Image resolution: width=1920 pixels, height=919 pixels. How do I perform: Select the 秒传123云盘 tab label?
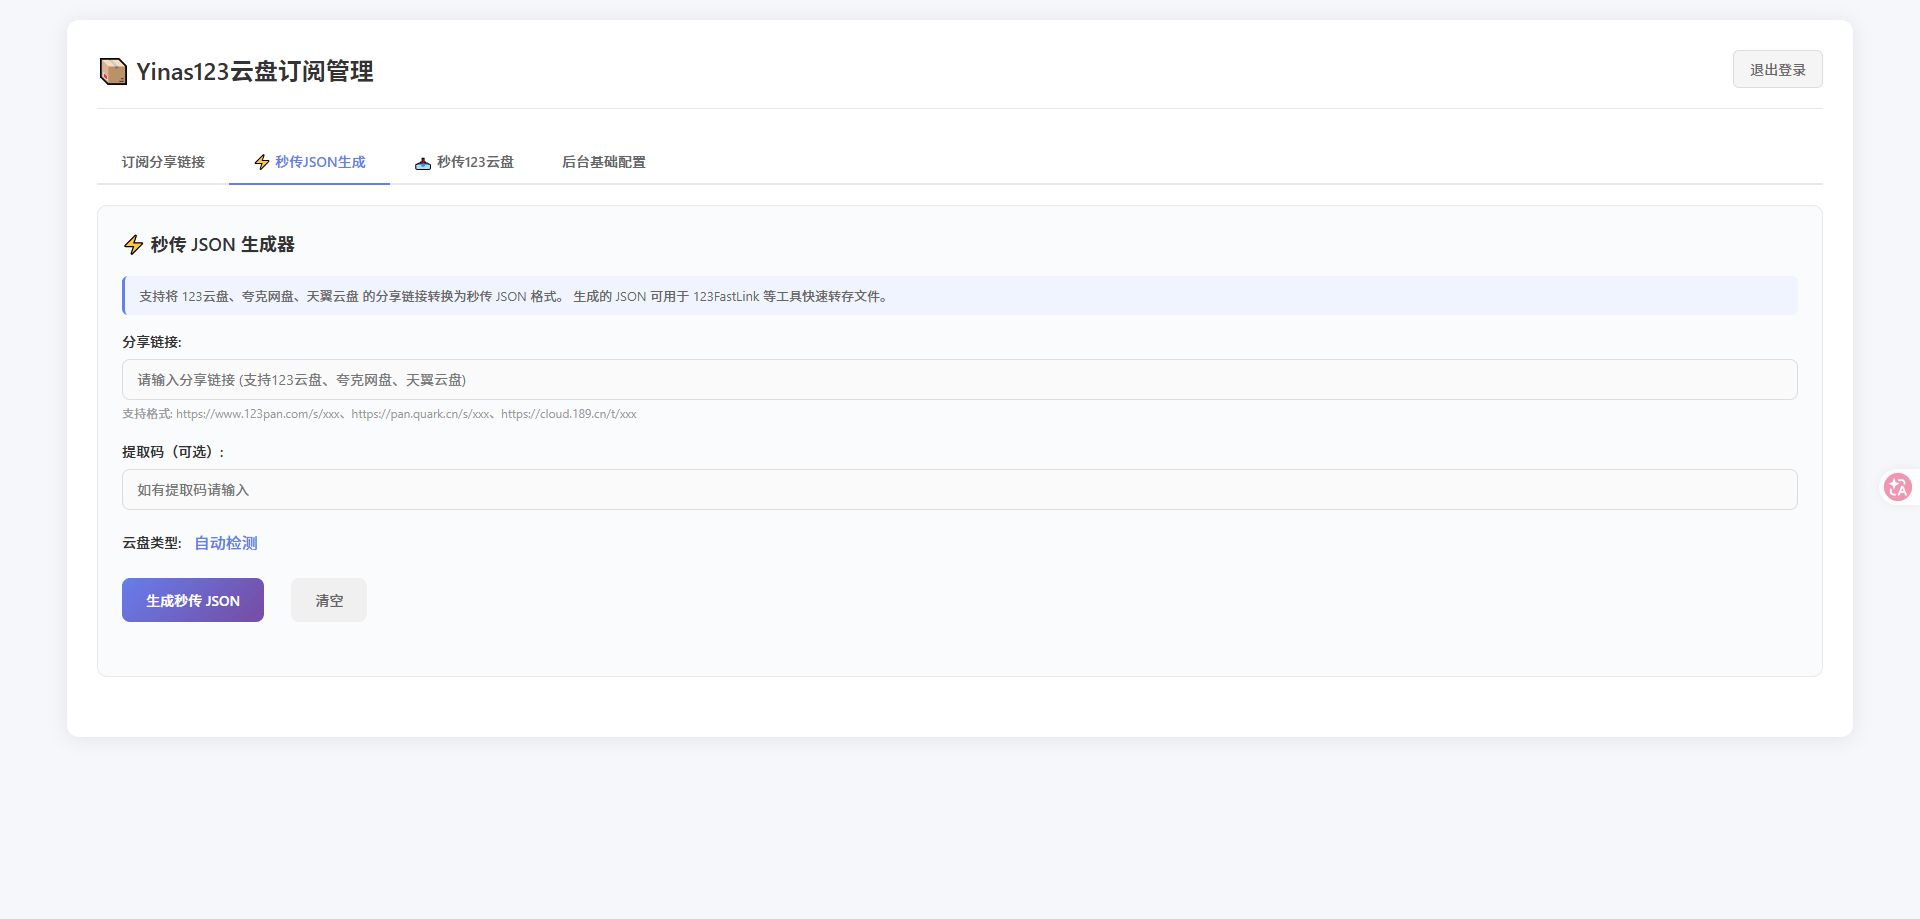point(475,162)
